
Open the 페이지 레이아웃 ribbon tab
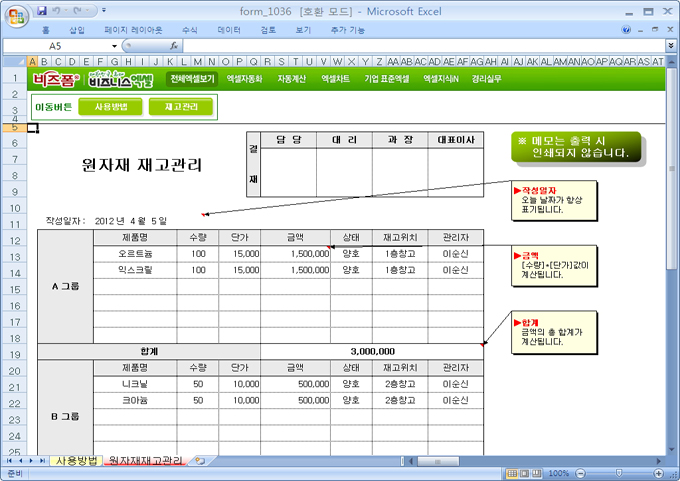[x=133, y=30]
